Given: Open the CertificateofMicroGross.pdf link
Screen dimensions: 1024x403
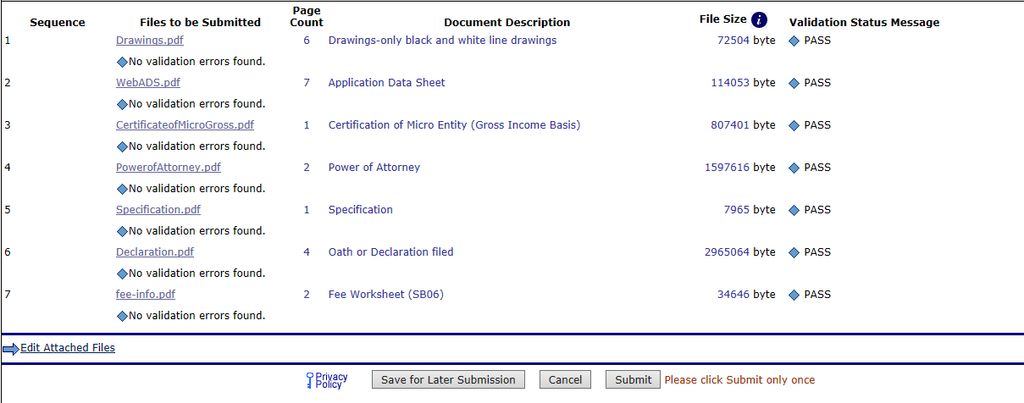Looking at the screenshot, I should 185,125.
